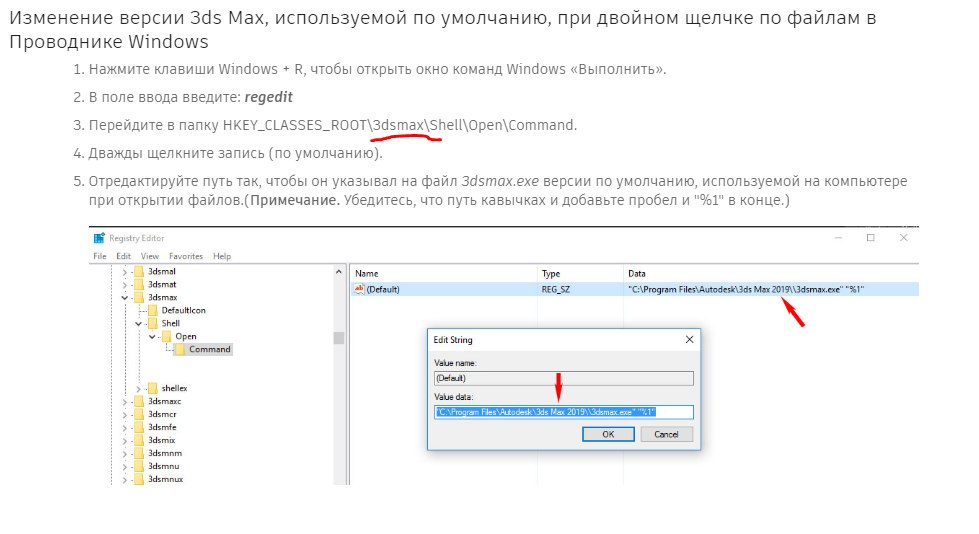
Task: Select the shellex folder icon
Action: pyautogui.click(x=152, y=388)
